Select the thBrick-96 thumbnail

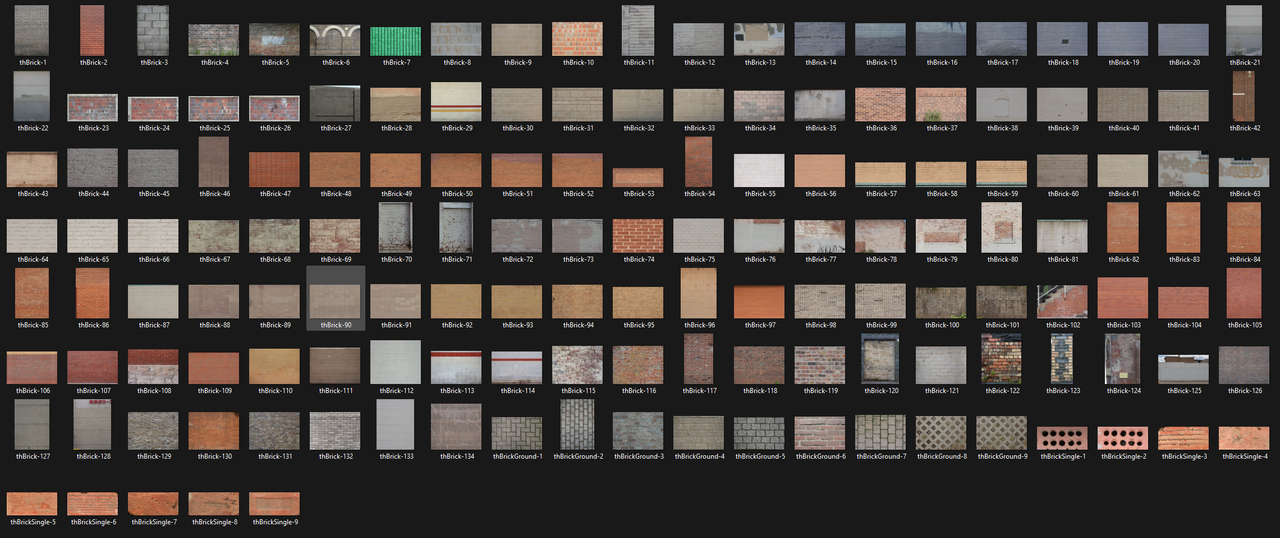tap(698, 293)
